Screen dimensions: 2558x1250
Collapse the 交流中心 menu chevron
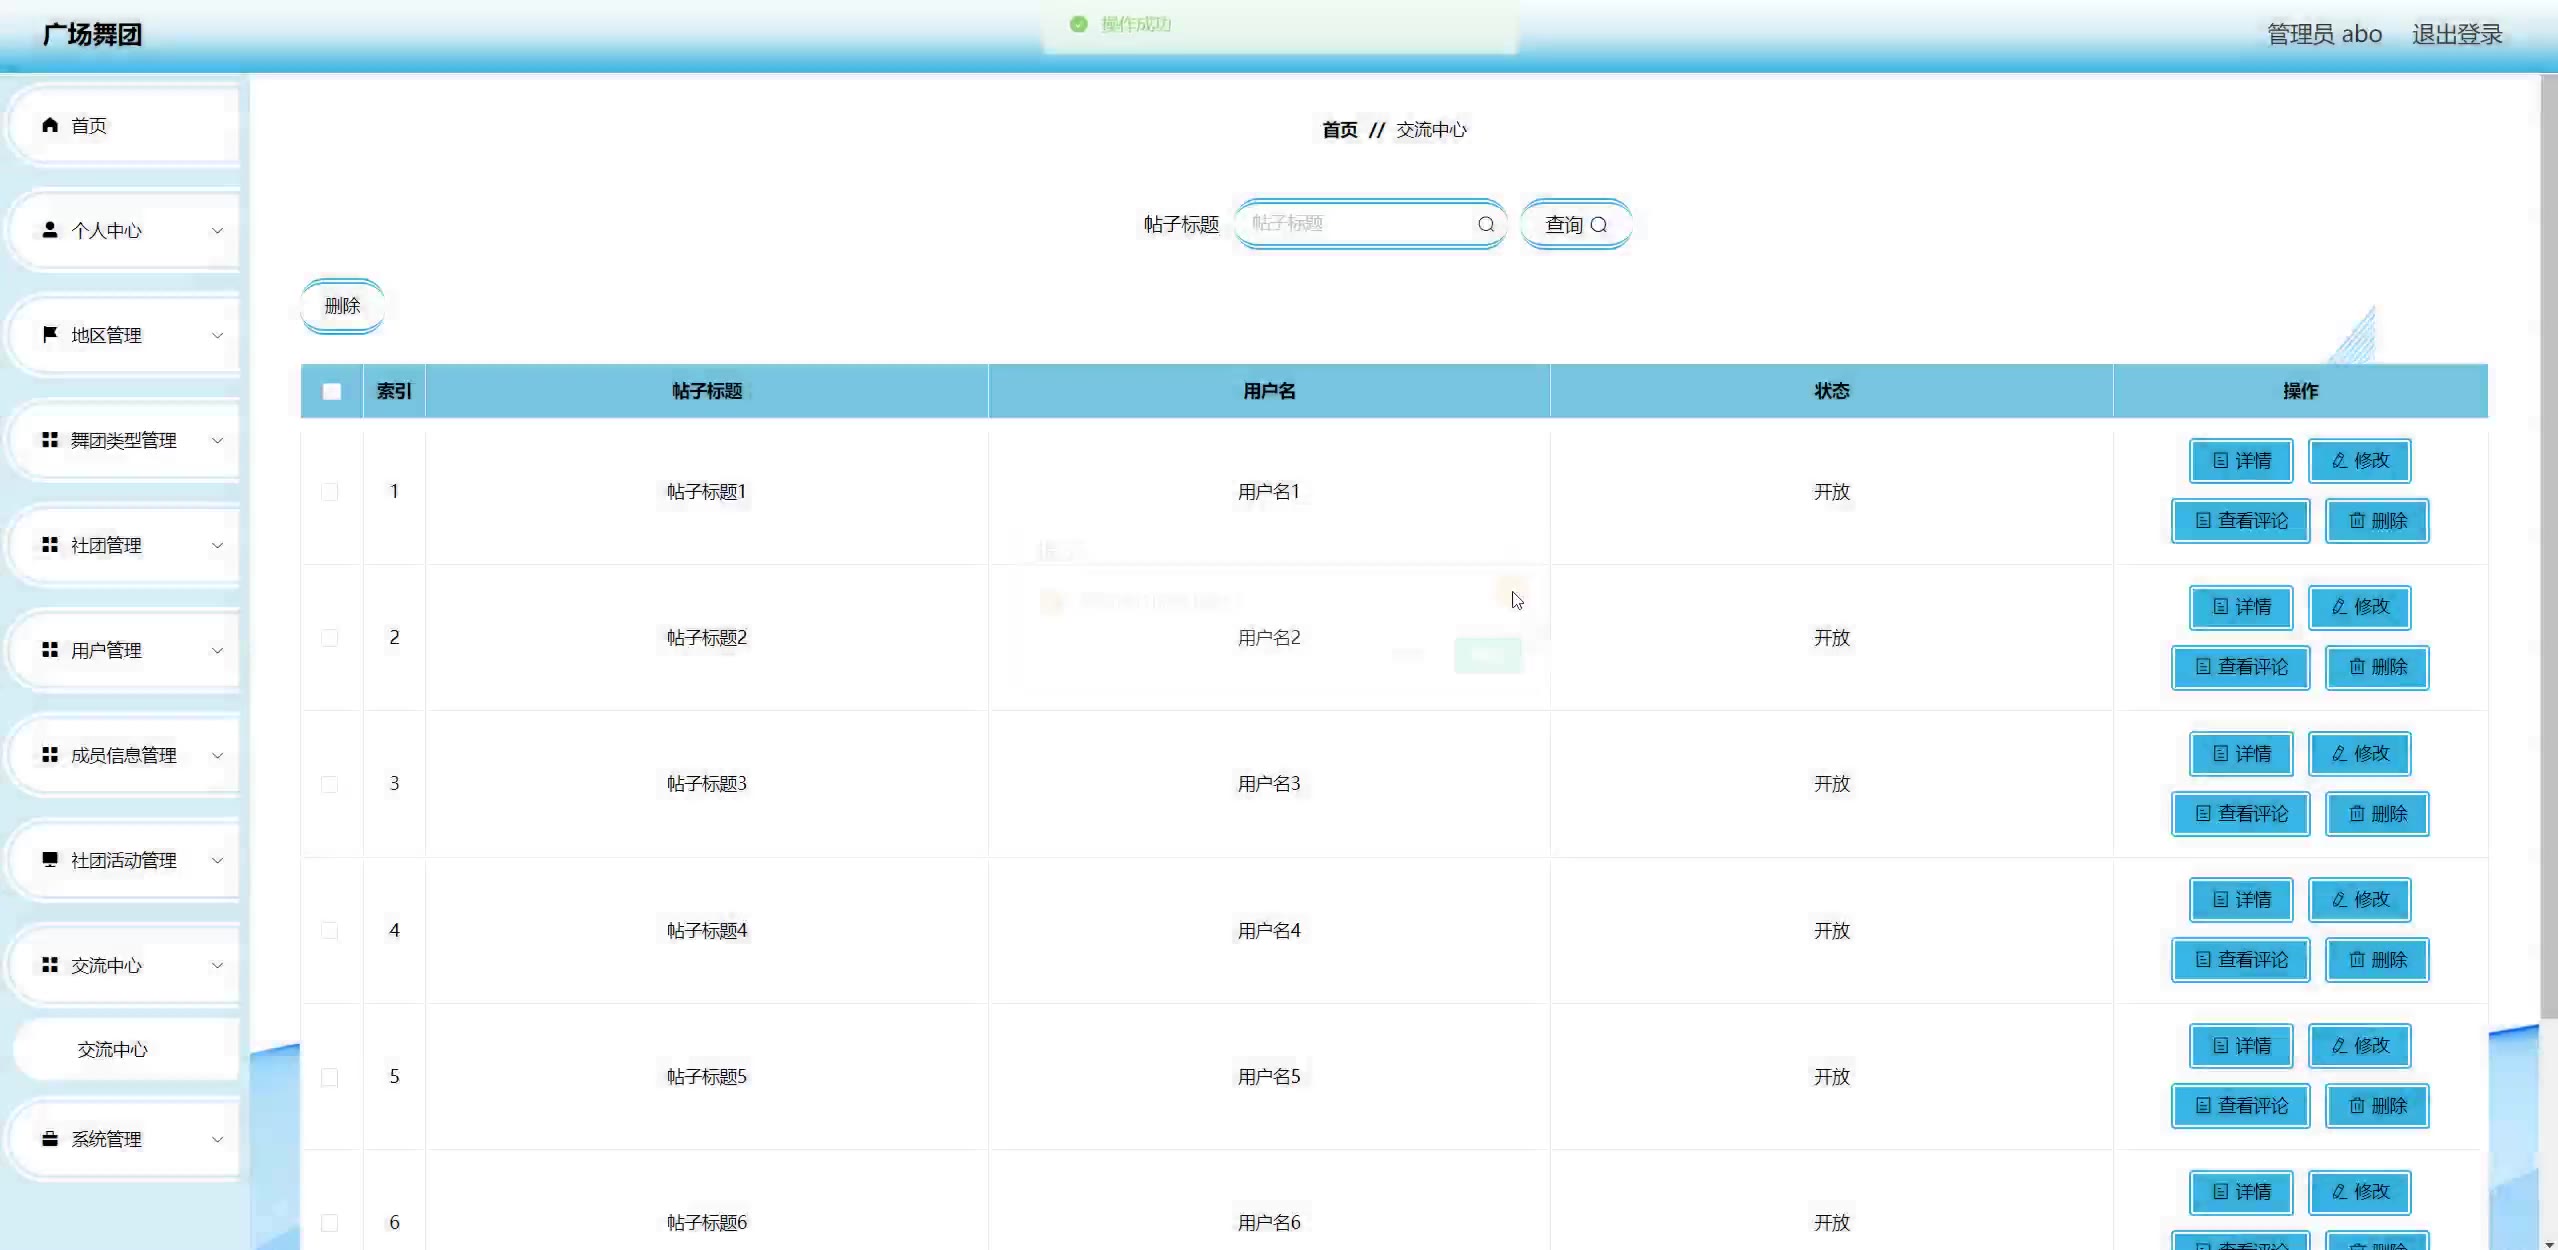click(x=217, y=965)
